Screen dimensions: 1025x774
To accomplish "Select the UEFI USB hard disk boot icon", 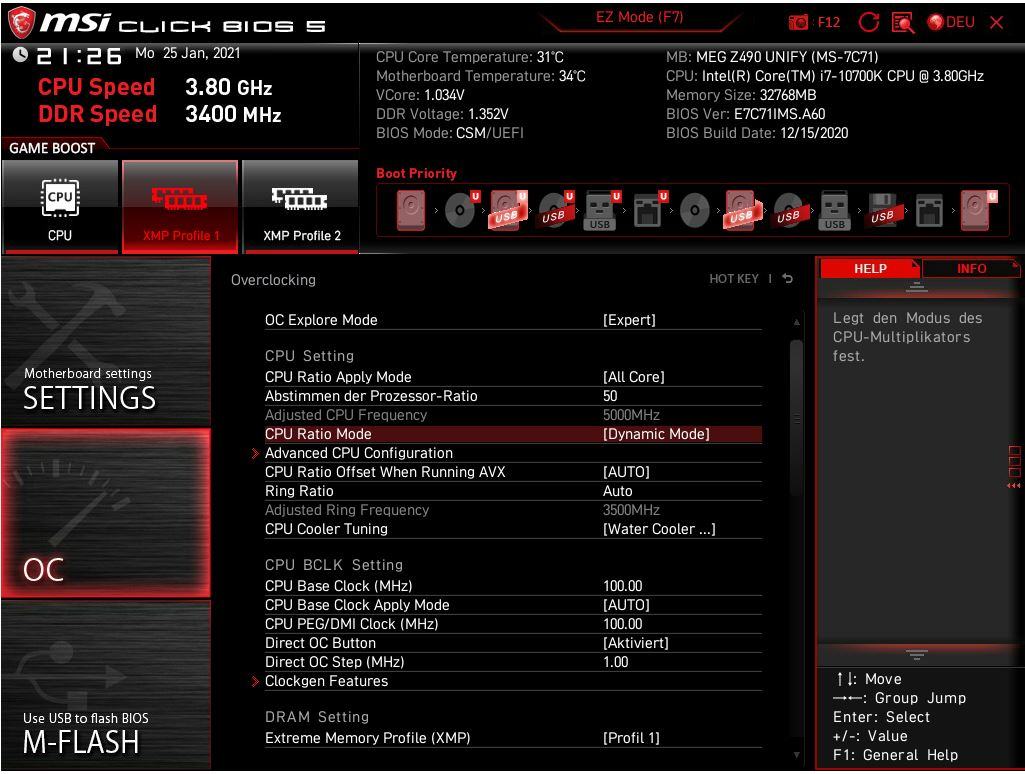I will (509, 210).
